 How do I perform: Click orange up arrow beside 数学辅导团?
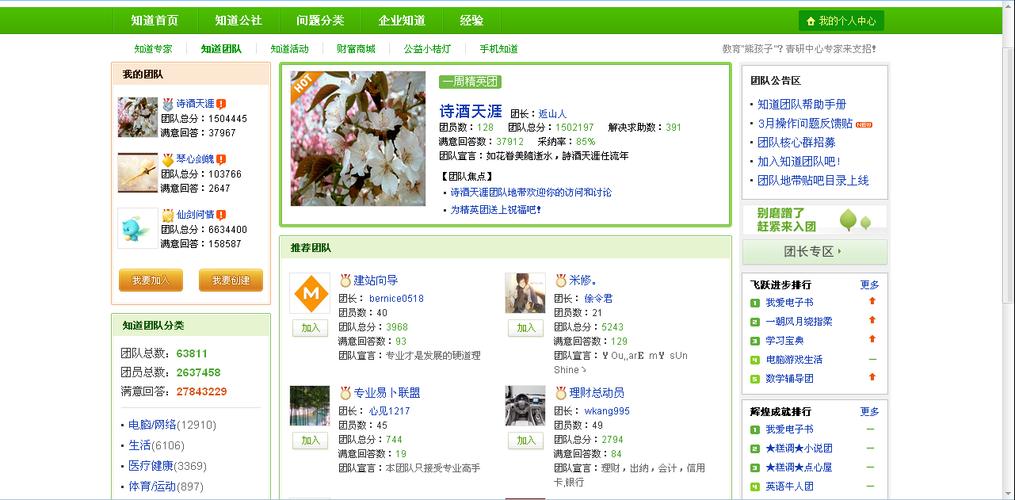click(872, 377)
